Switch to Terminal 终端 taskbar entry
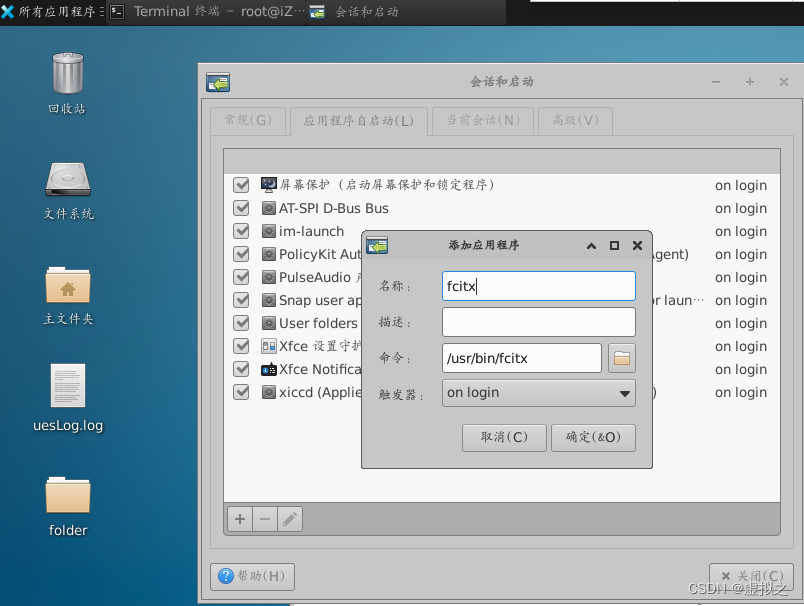The width and height of the screenshot is (804, 606). coord(207,11)
